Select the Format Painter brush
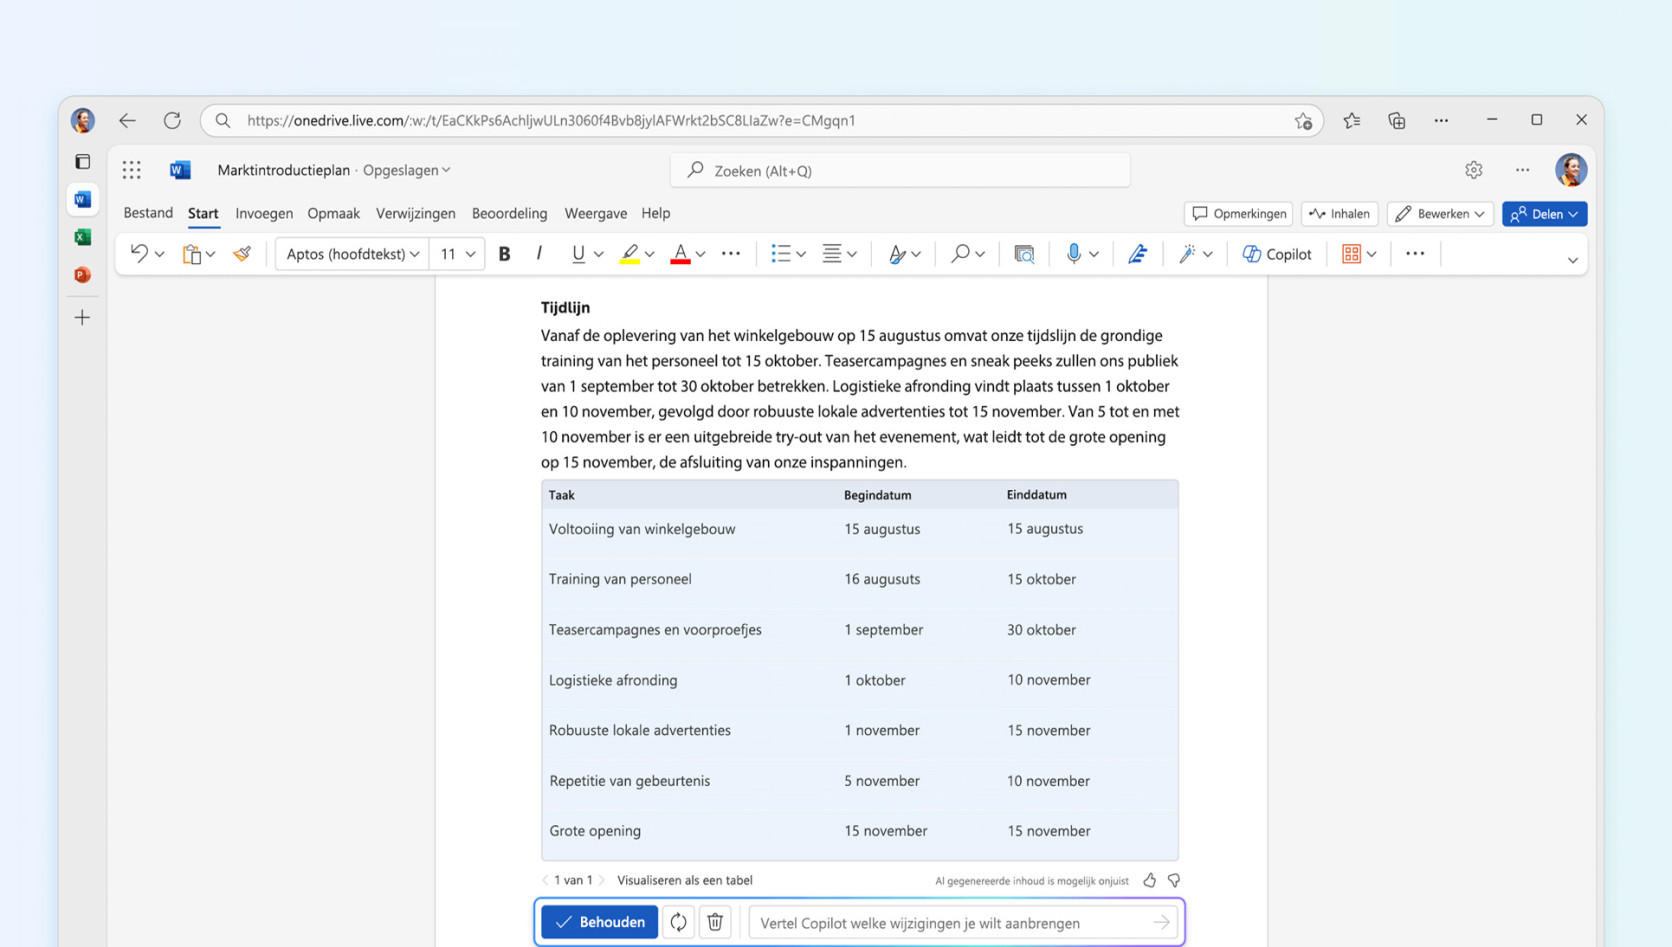The height and width of the screenshot is (947, 1672). pyautogui.click(x=242, y=254)
